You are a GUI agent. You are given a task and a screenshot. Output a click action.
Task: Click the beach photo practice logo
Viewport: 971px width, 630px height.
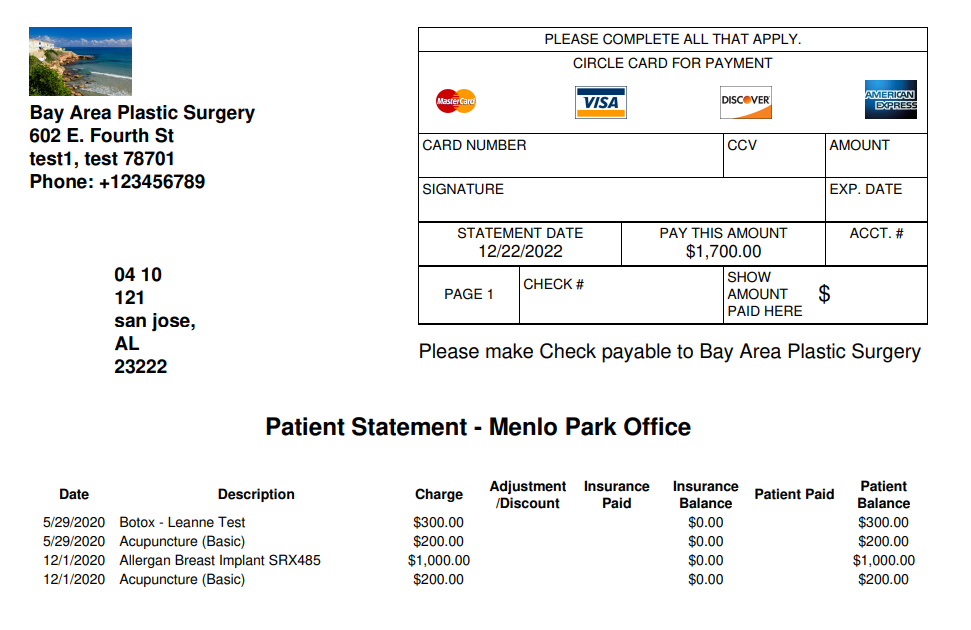[x=81, y=61]
